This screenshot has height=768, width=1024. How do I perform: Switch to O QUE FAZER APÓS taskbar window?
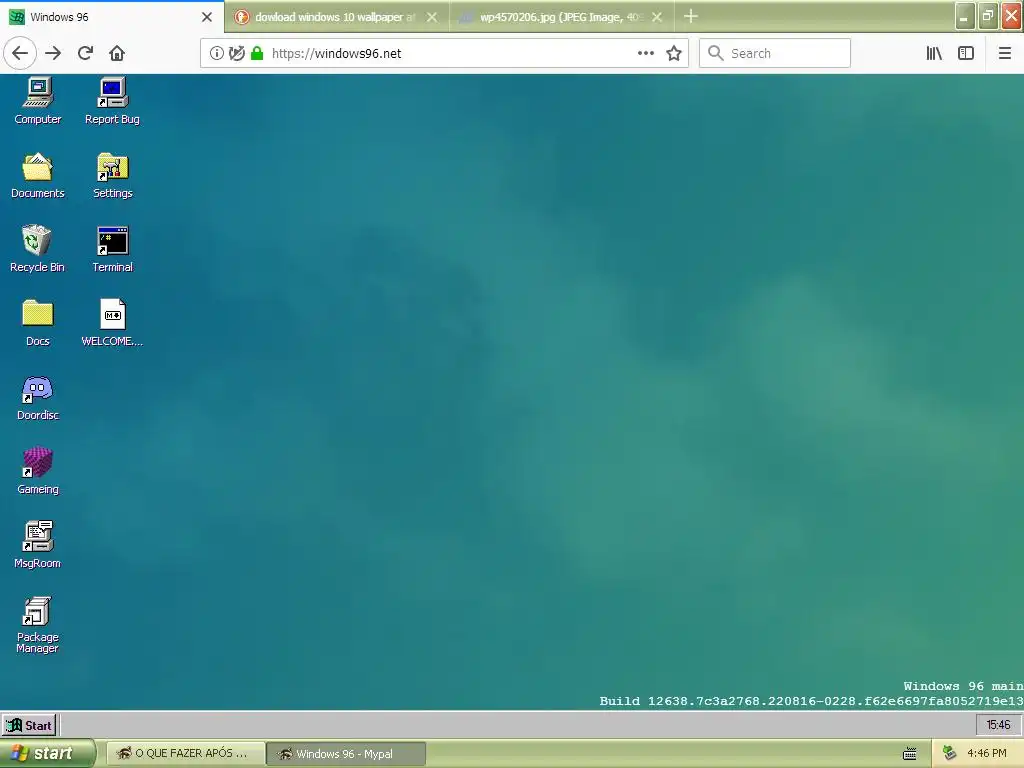(185, 754)
